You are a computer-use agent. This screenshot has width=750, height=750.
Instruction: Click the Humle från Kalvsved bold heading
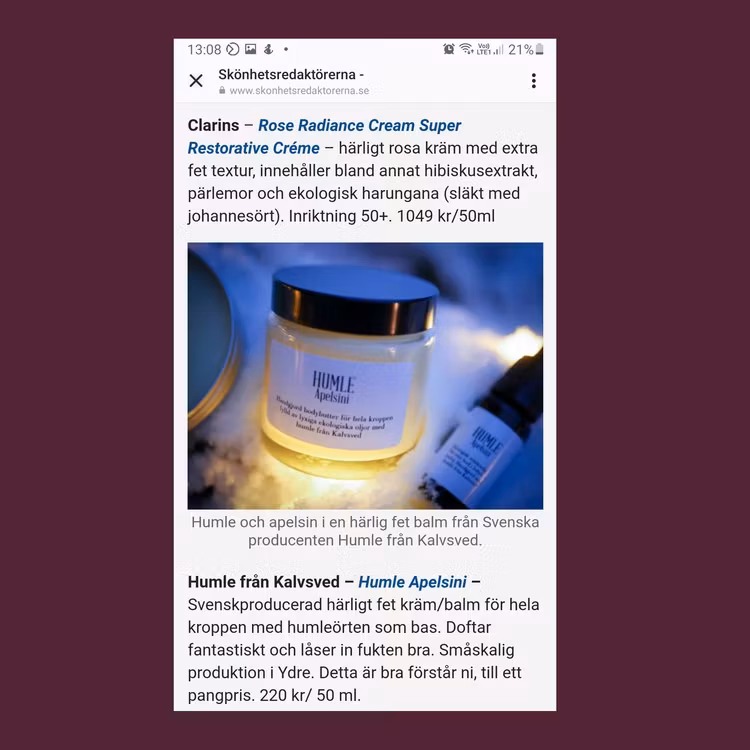(264, 582)
